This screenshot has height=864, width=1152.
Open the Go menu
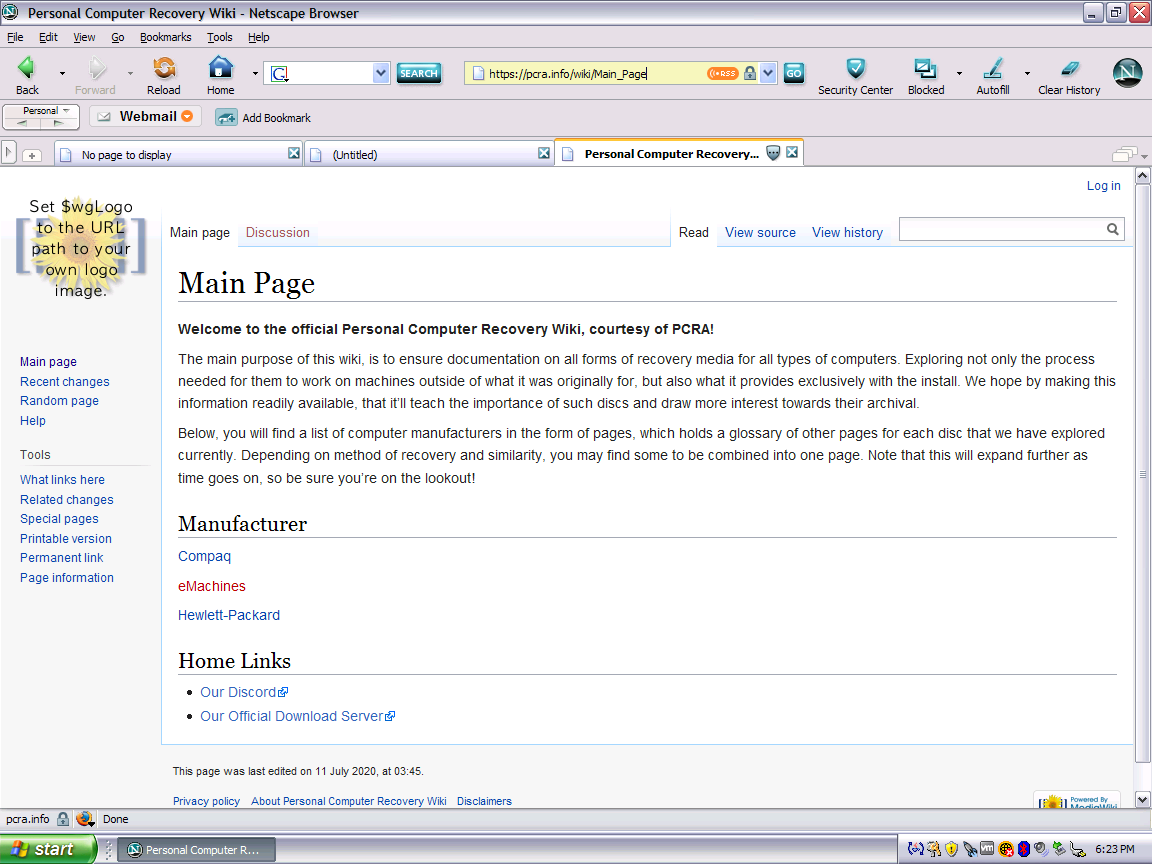tap(118, 37)
